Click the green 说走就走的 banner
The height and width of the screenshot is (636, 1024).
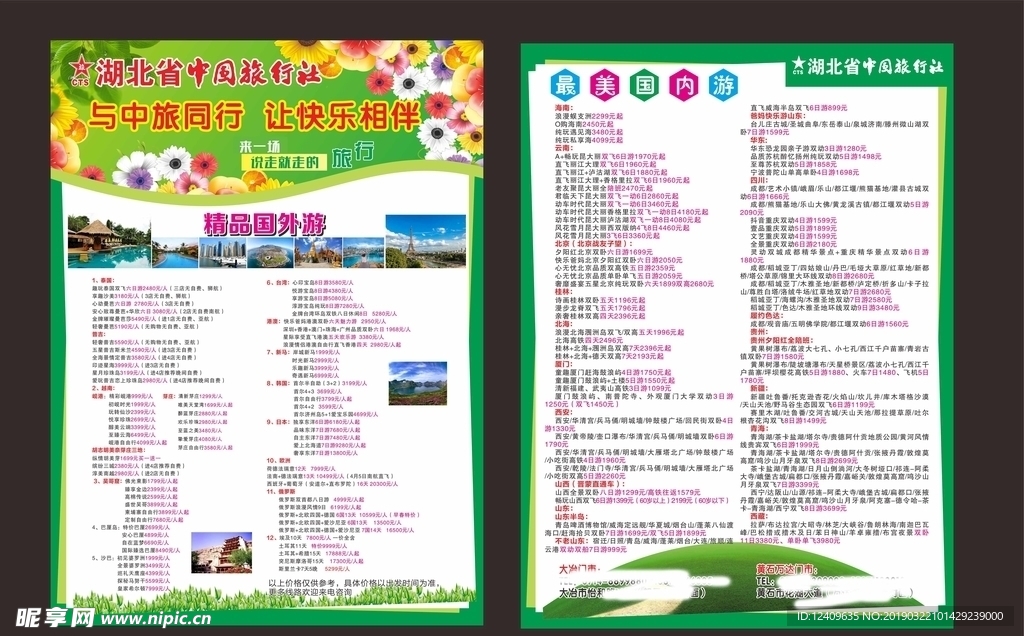pyautogui.click(x=283, y=163)
